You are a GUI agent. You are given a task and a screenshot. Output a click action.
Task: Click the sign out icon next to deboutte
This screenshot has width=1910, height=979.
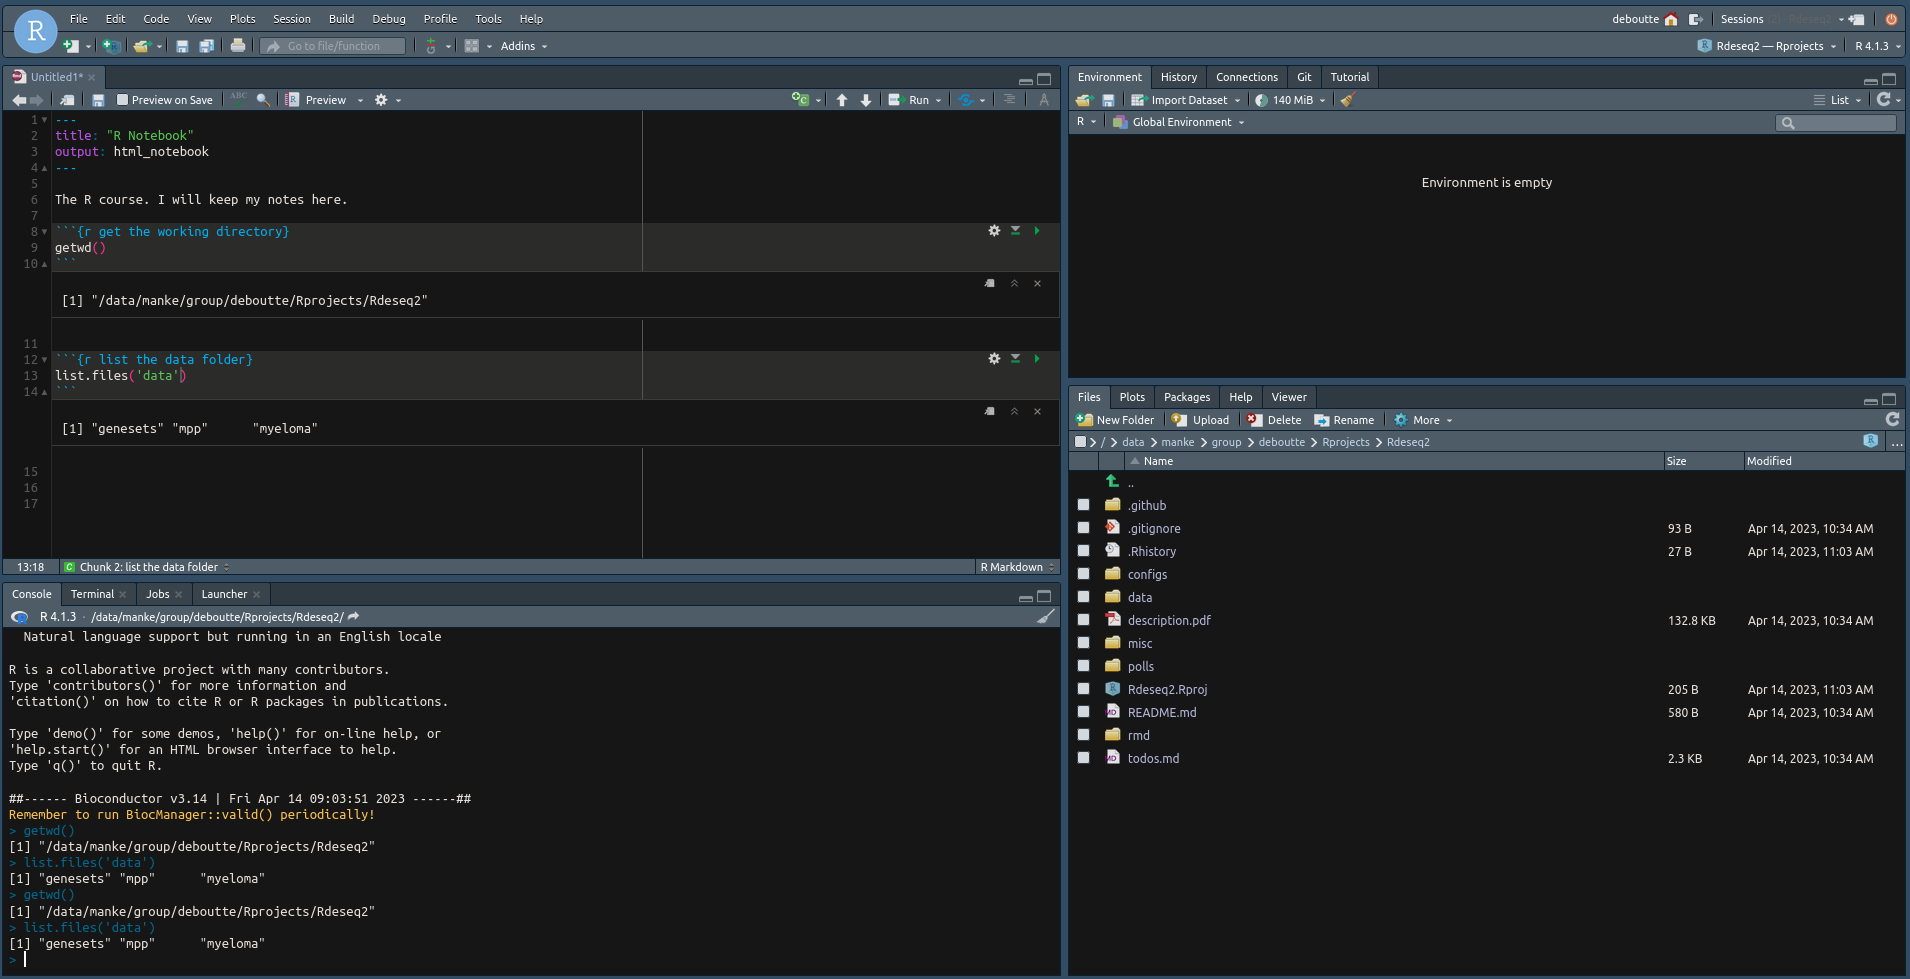tap(1696, 19)
